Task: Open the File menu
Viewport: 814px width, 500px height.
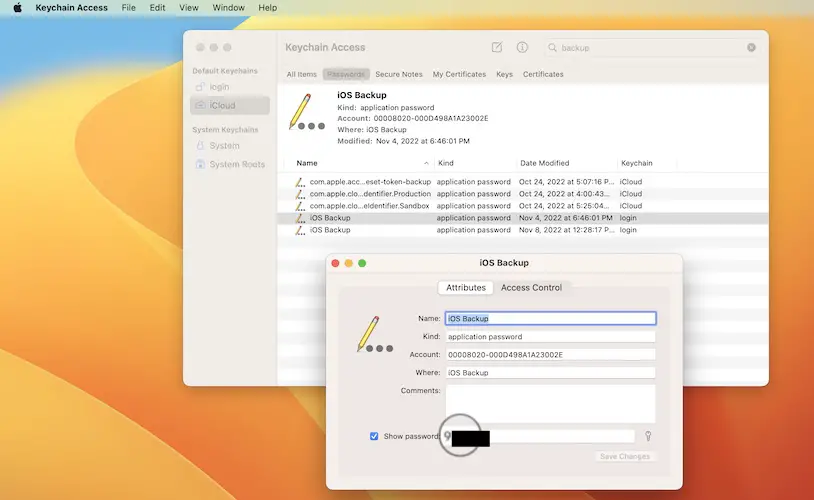Action: [128, 8]
